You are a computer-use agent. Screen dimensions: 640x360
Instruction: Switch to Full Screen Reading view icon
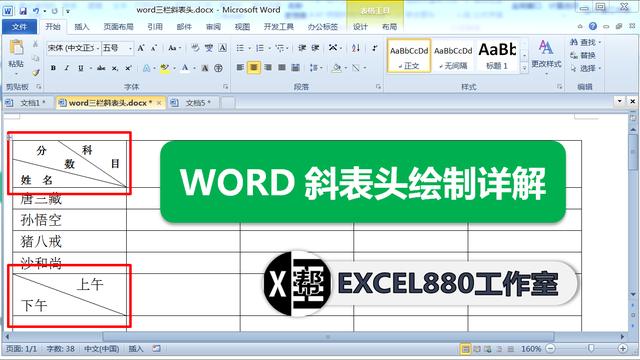(x=476, y=349)
